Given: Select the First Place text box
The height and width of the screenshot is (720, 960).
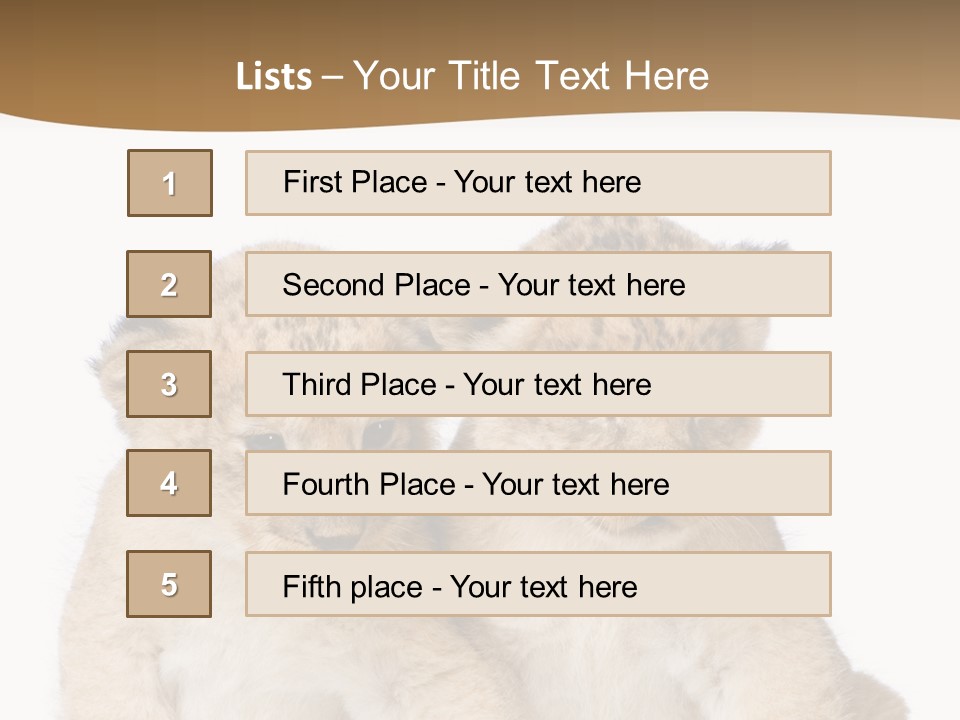Looking at the screenshot, I should [538, 183].
